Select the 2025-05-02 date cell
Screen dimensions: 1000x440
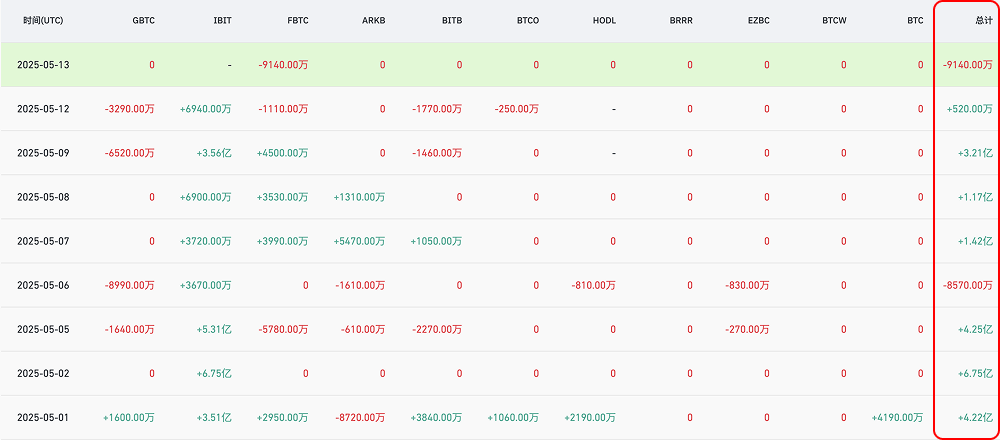[43, 374]
